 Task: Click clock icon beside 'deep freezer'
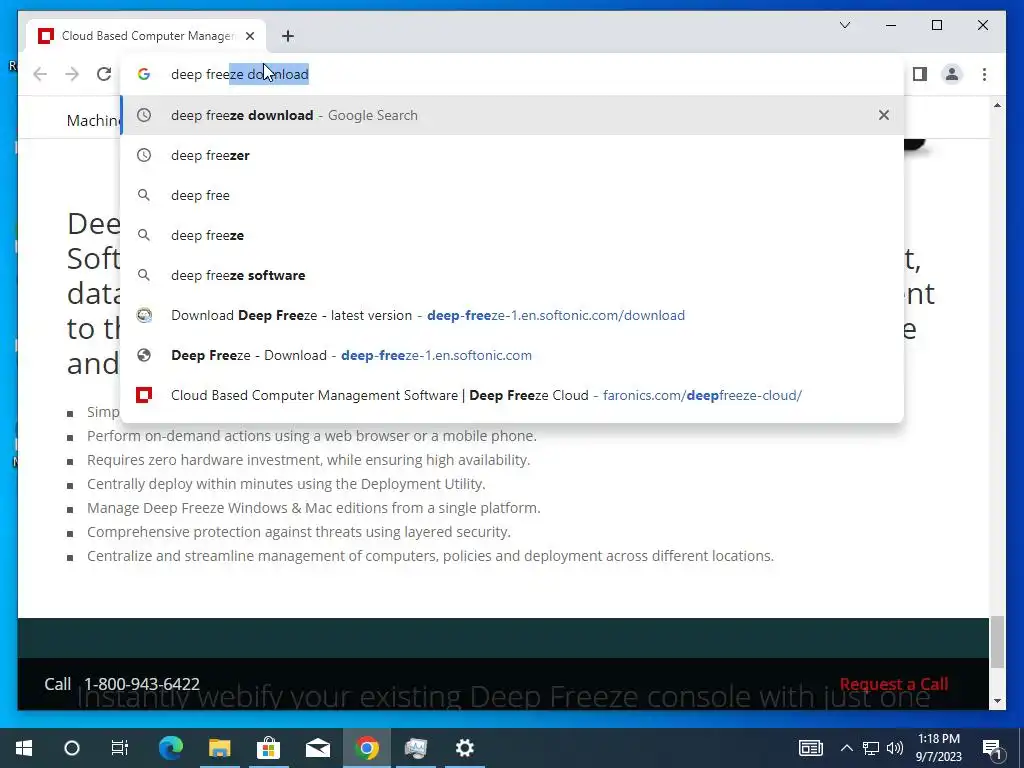(x=144, y=155)
